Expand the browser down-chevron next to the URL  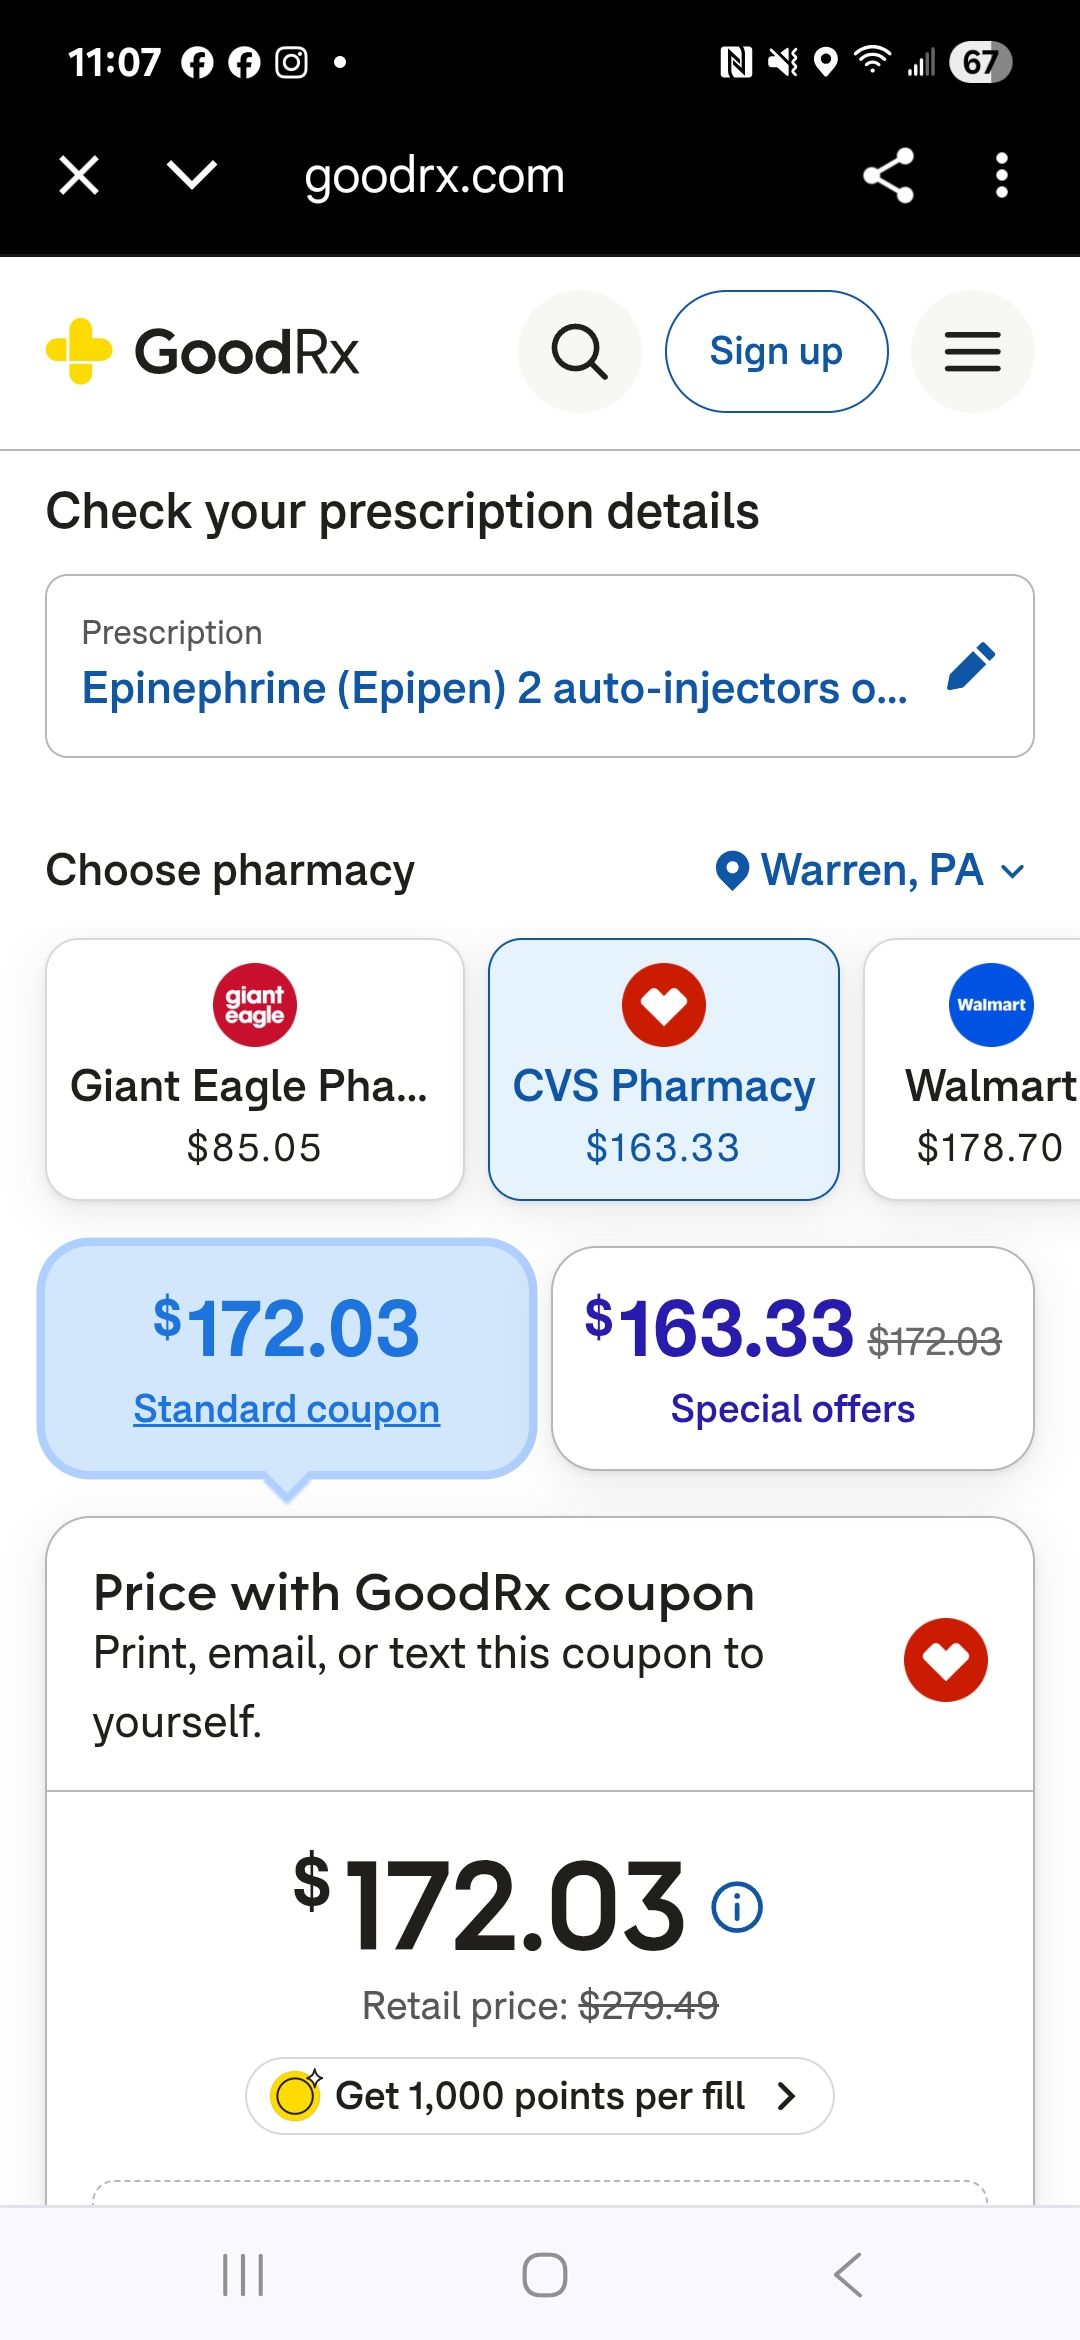pyautogui.click(x=192, y=176)
